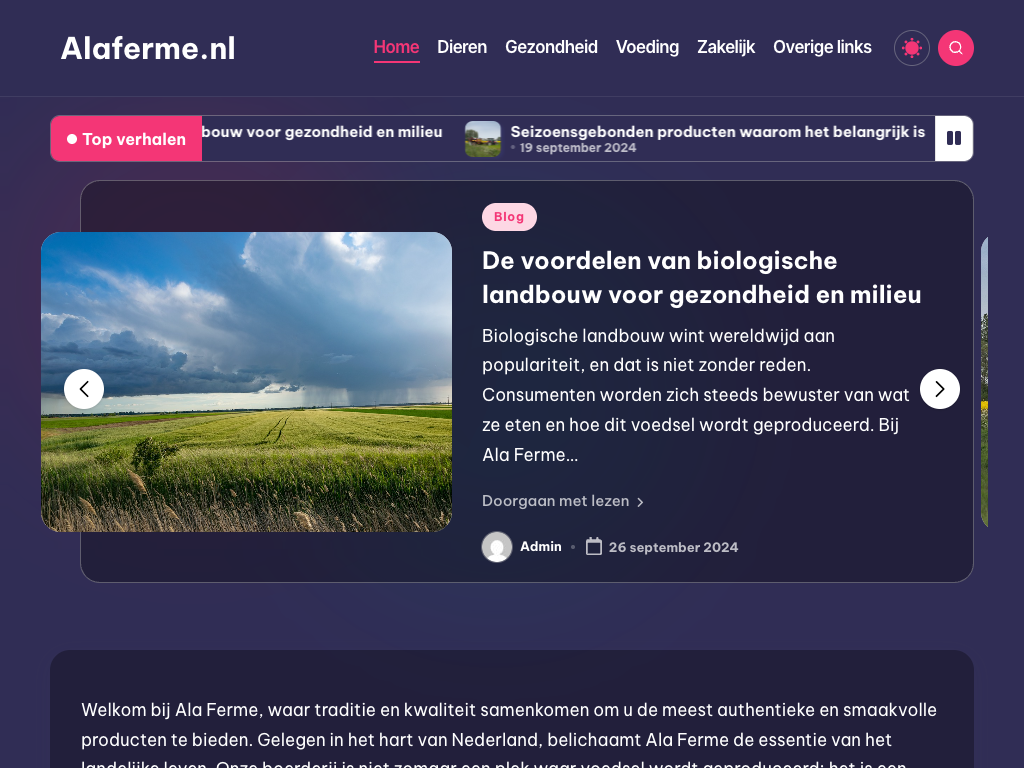The image size is (1024, 768).
Task: Open the biologische landbouw article title
Action: [701, 277]
